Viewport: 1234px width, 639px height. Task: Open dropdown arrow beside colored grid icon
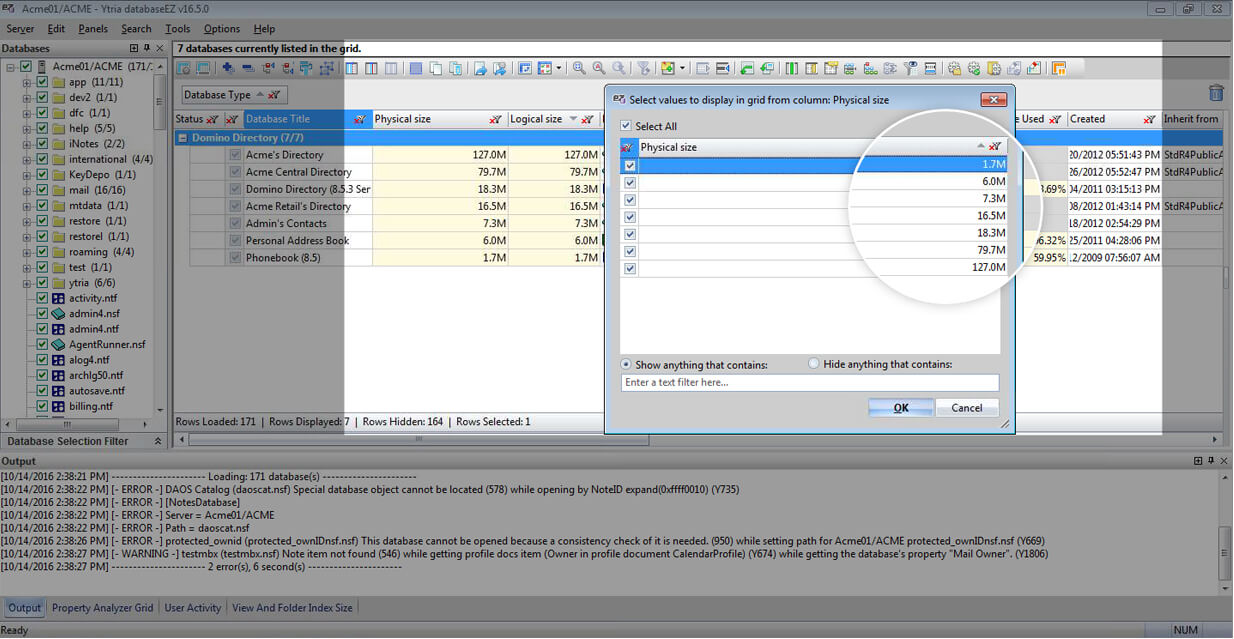coord(558,68)
